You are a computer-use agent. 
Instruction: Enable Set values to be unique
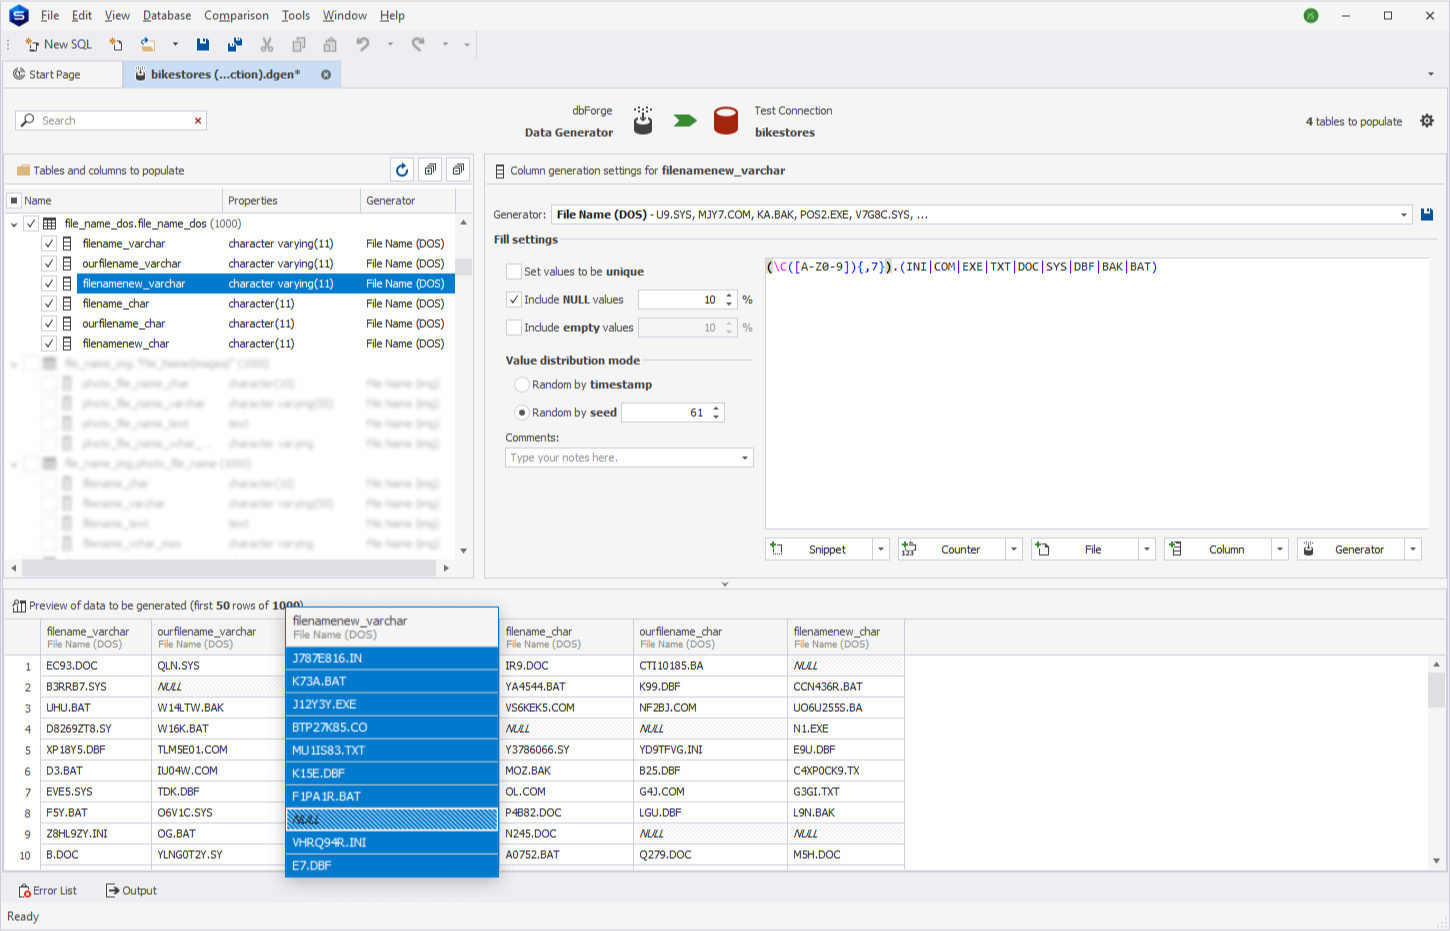514,271
